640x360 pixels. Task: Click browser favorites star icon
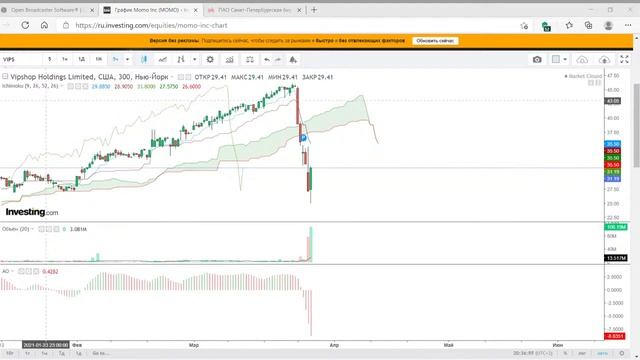point(569,25)
